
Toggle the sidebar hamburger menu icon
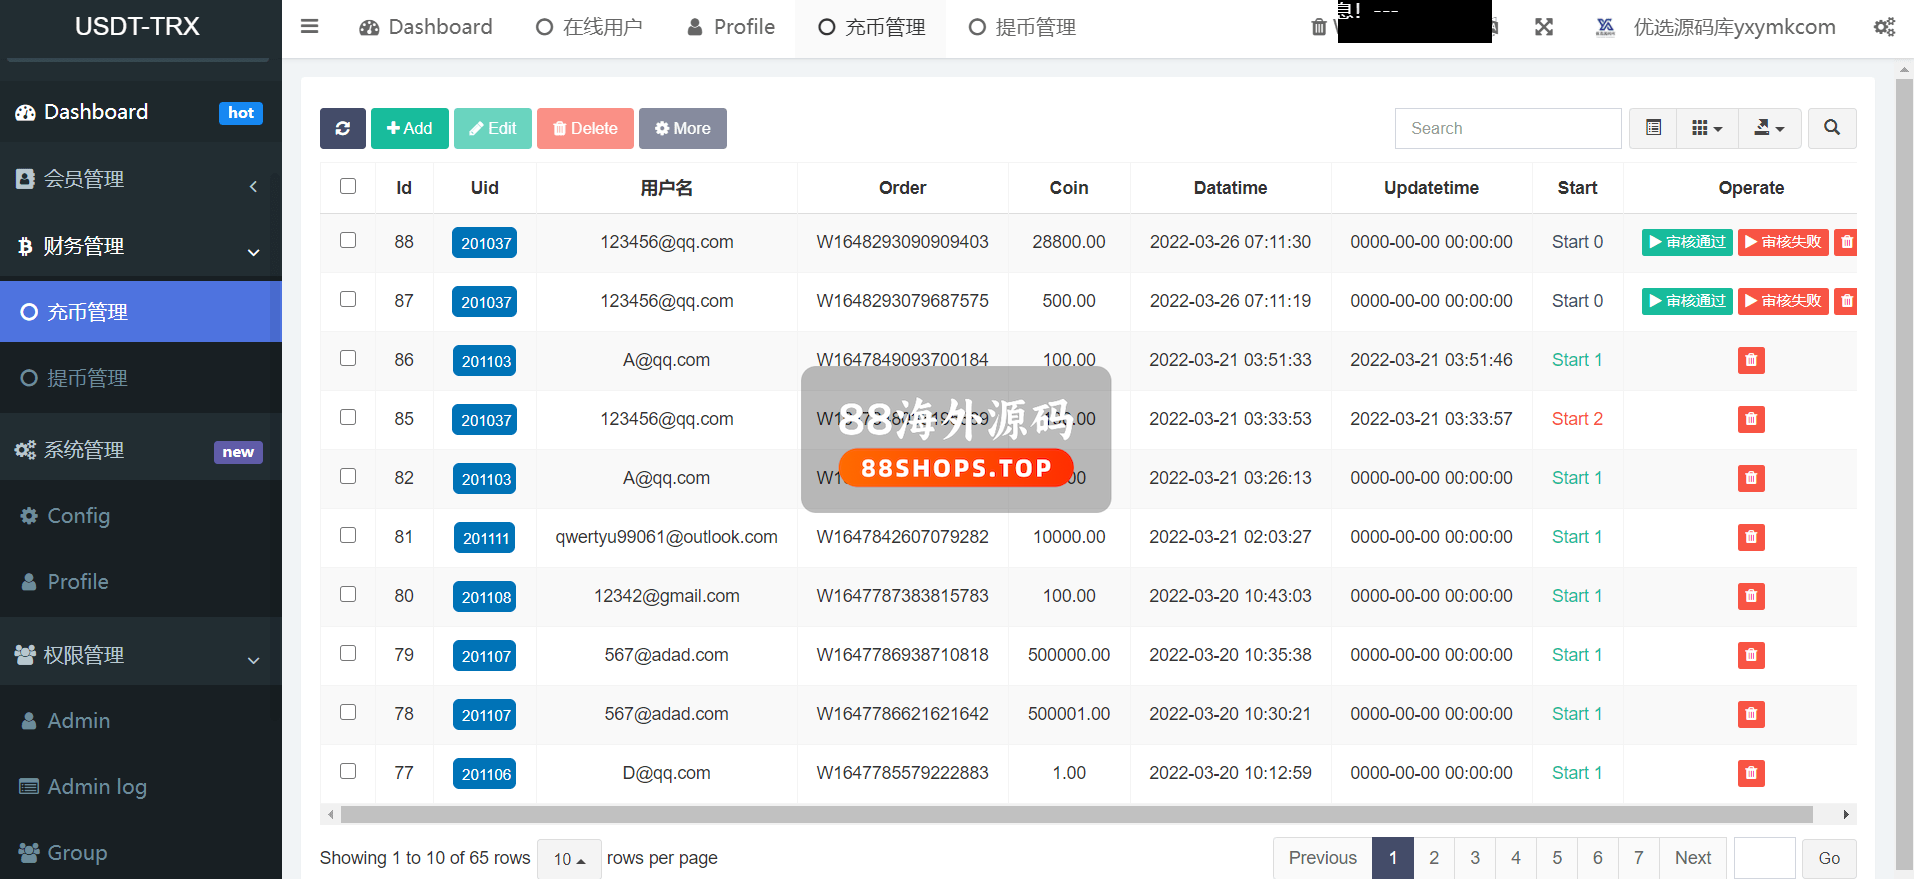[x=309, y=27]
